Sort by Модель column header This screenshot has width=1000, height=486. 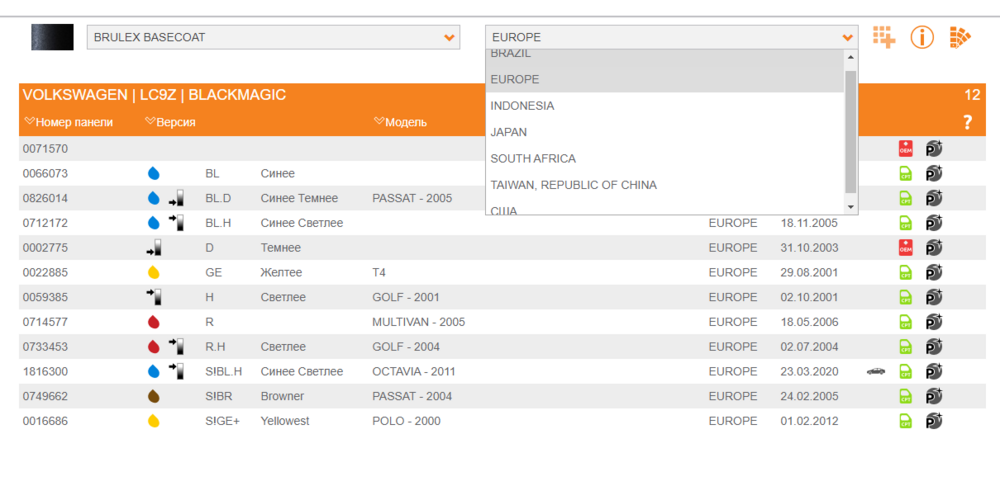tap(401, 122)
